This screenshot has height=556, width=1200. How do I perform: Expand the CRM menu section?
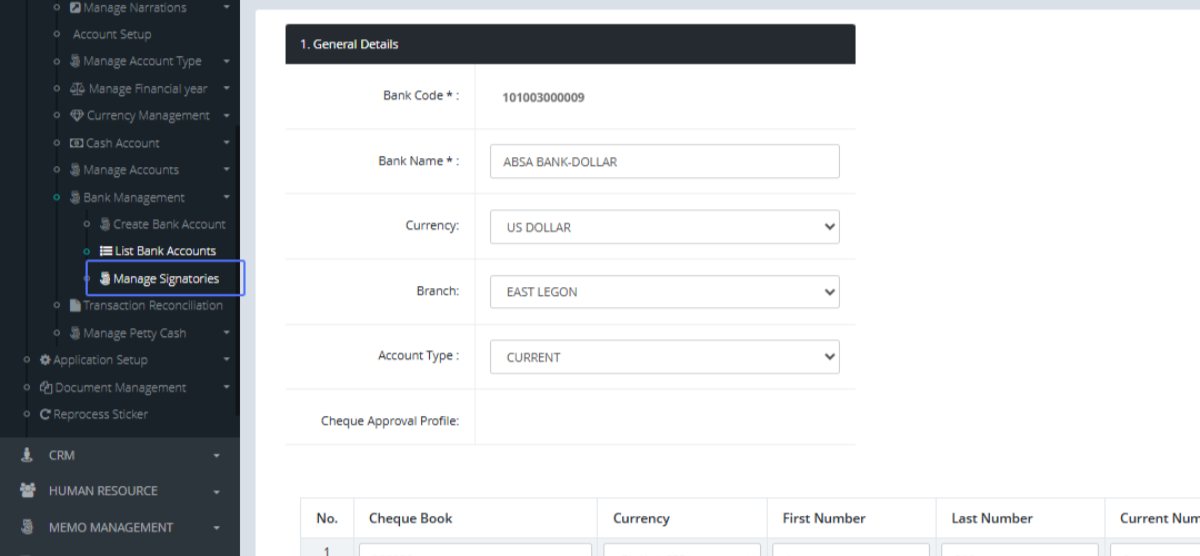pyautogui.click(x=217, y=456)
